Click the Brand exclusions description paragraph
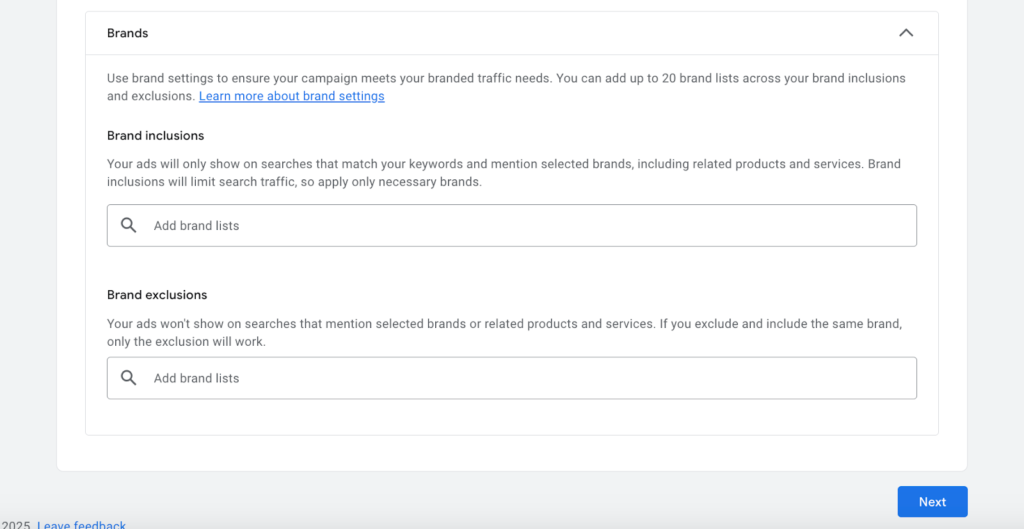The image size is (1024, 529). [x=500, y=333]
